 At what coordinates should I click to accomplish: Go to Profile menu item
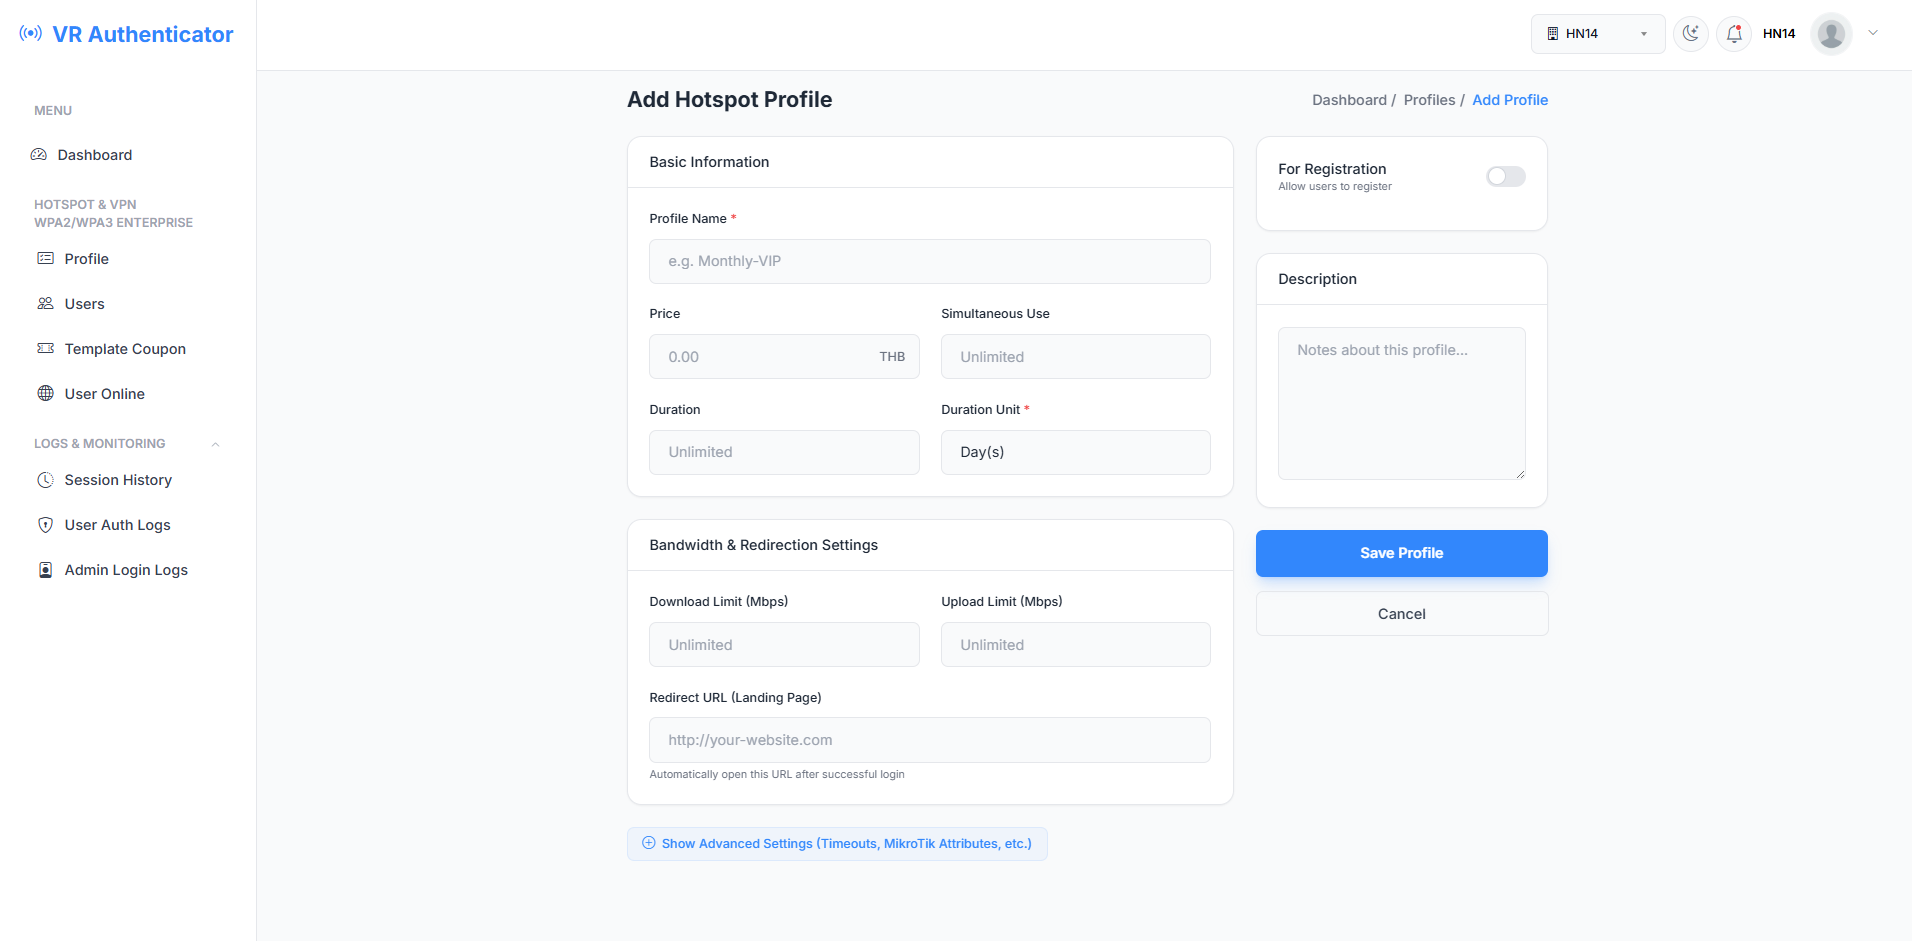click(x=87, y=259)
